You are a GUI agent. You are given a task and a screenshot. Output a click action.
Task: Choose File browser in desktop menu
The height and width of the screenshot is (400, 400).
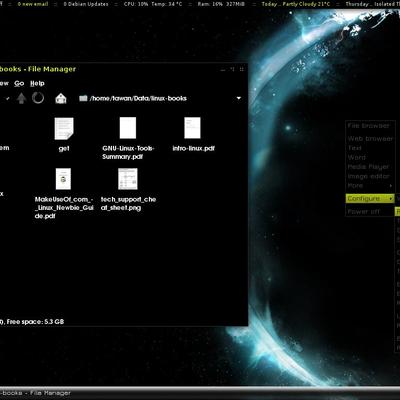368,126
